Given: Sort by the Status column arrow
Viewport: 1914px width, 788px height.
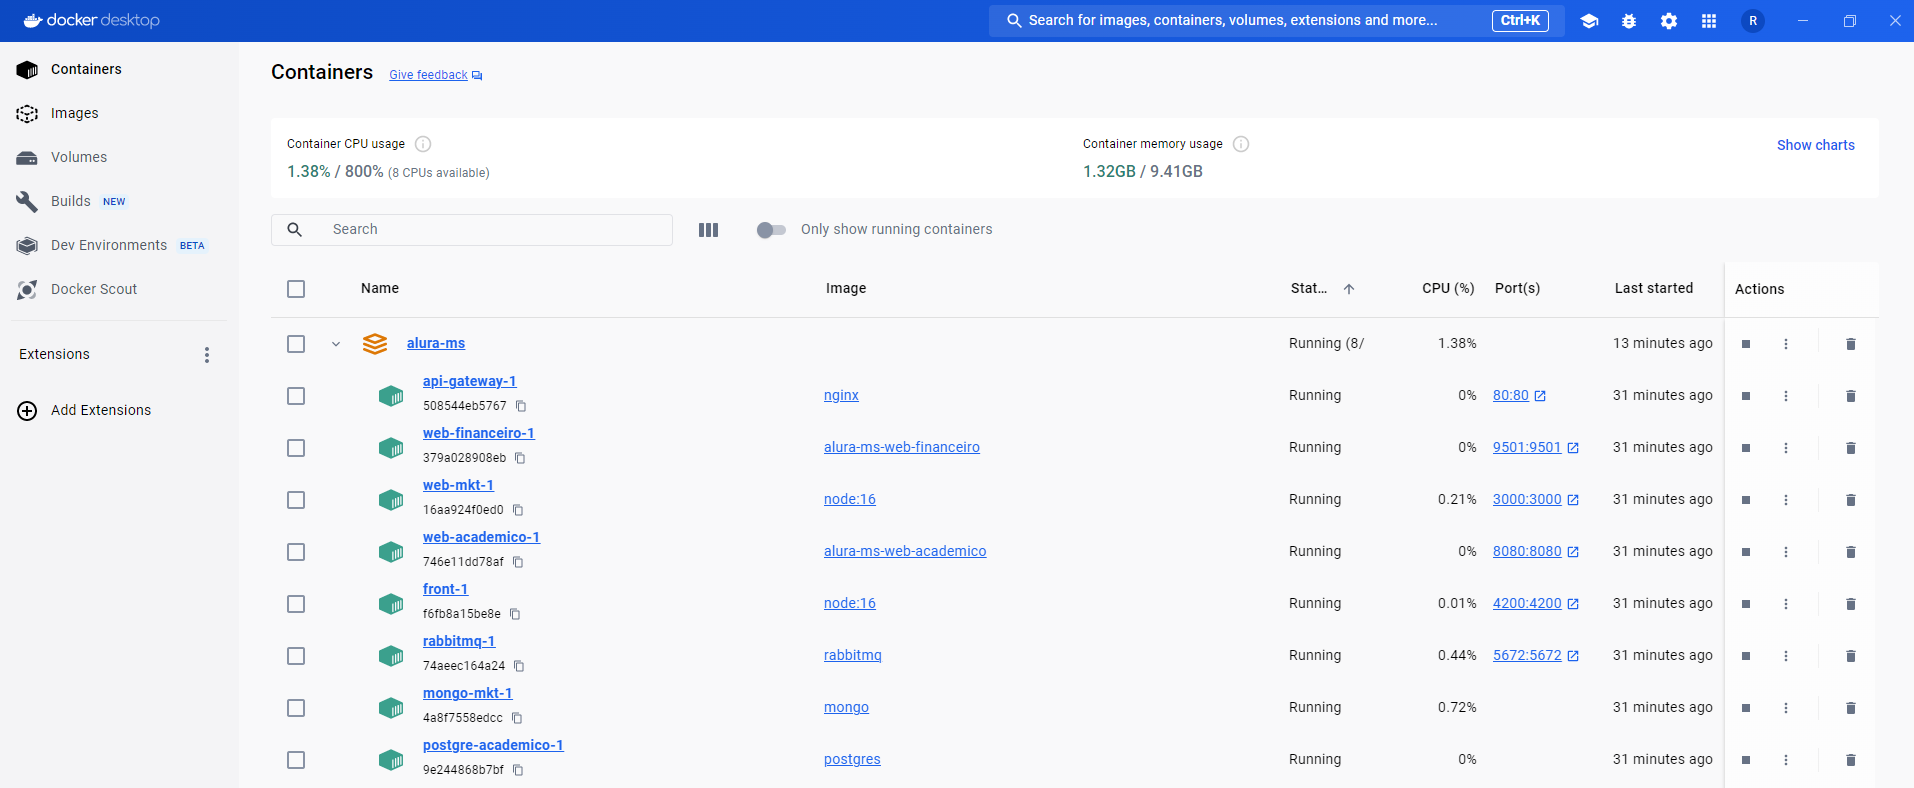Looking at the screenshot, I should click(1349, 289).
